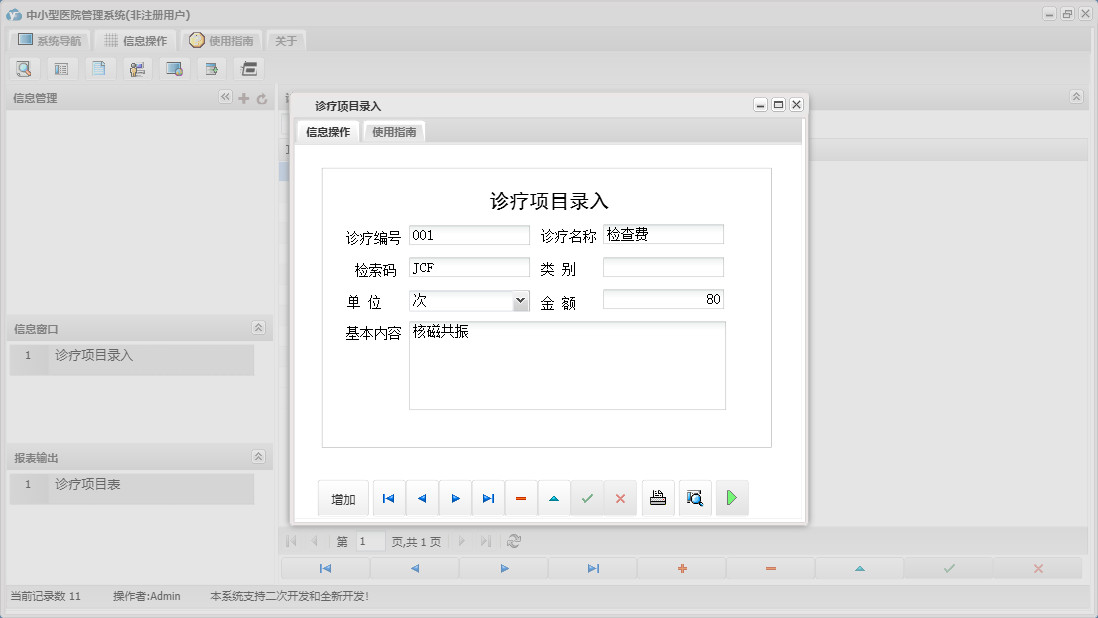Click the add-form toolbar icon
1098x618 pixels.
pos(211,69)
